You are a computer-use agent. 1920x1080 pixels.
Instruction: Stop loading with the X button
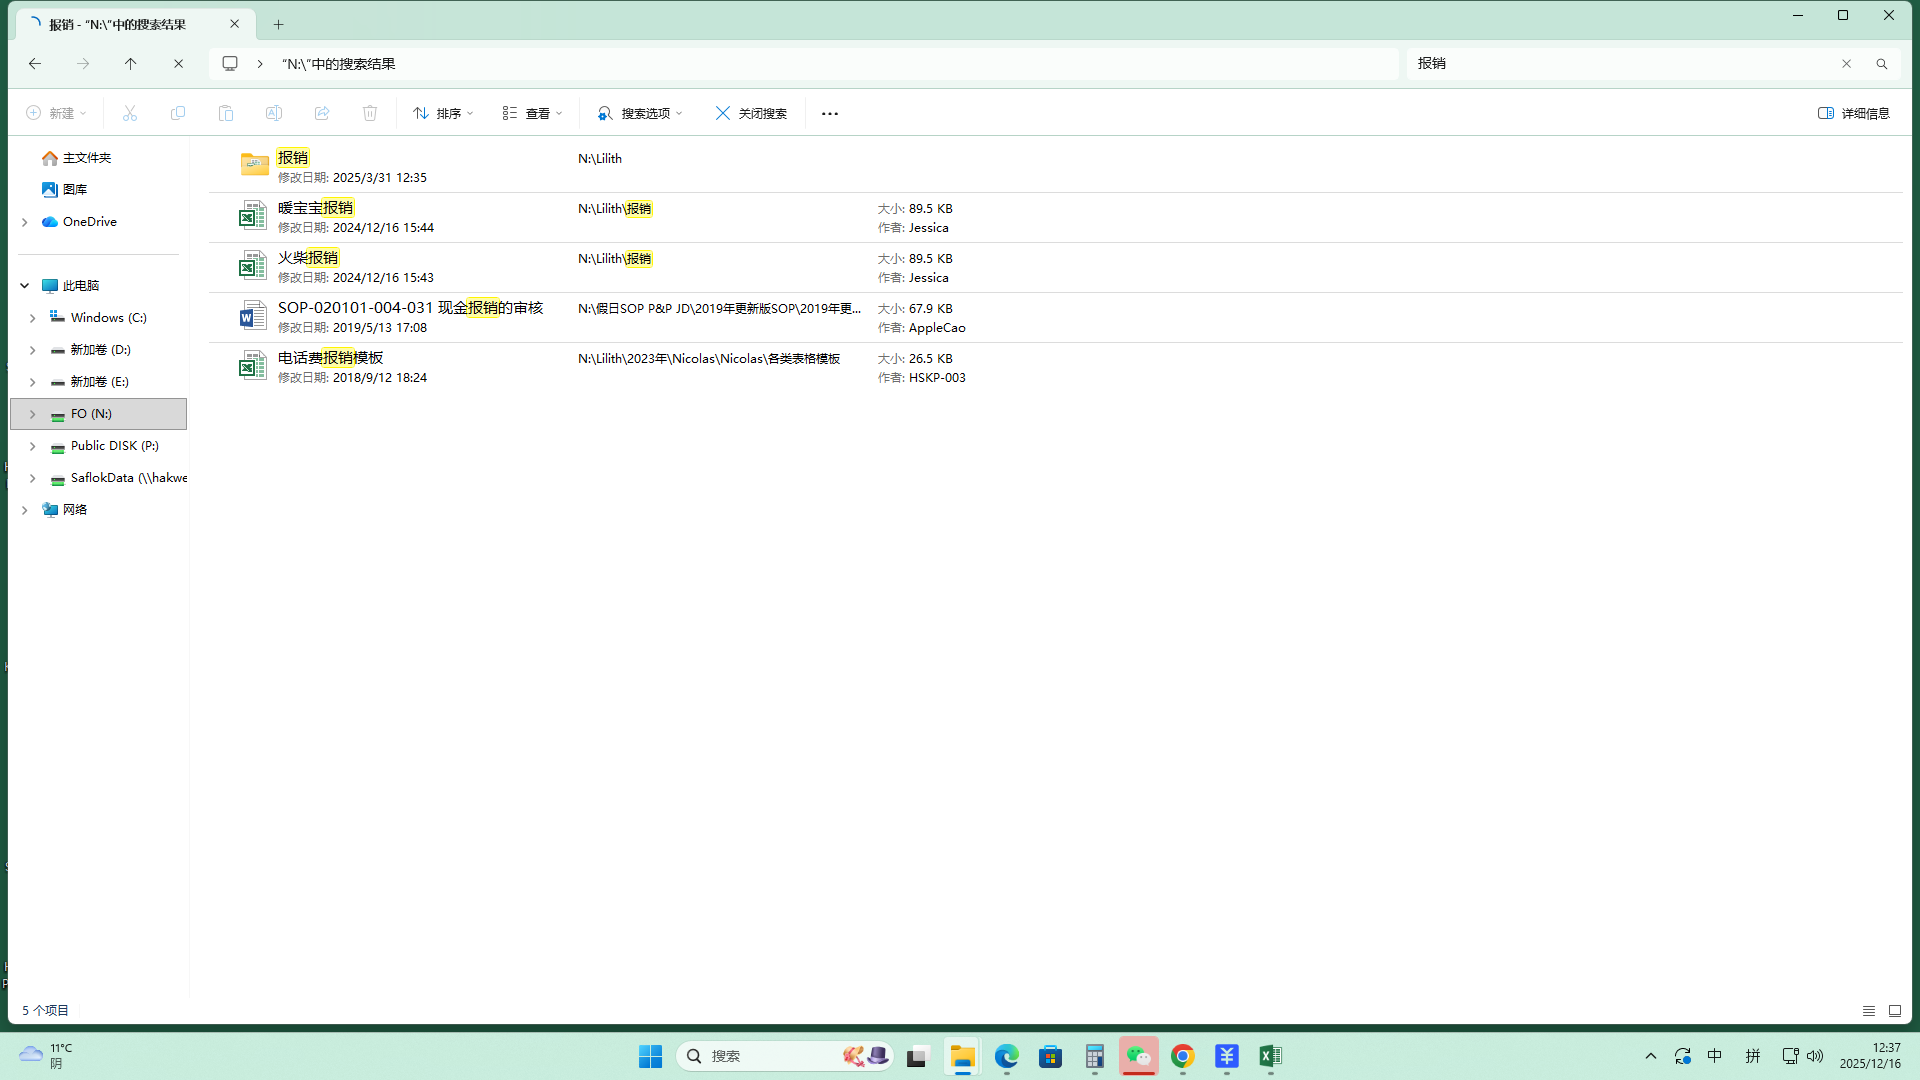point(178,64)
